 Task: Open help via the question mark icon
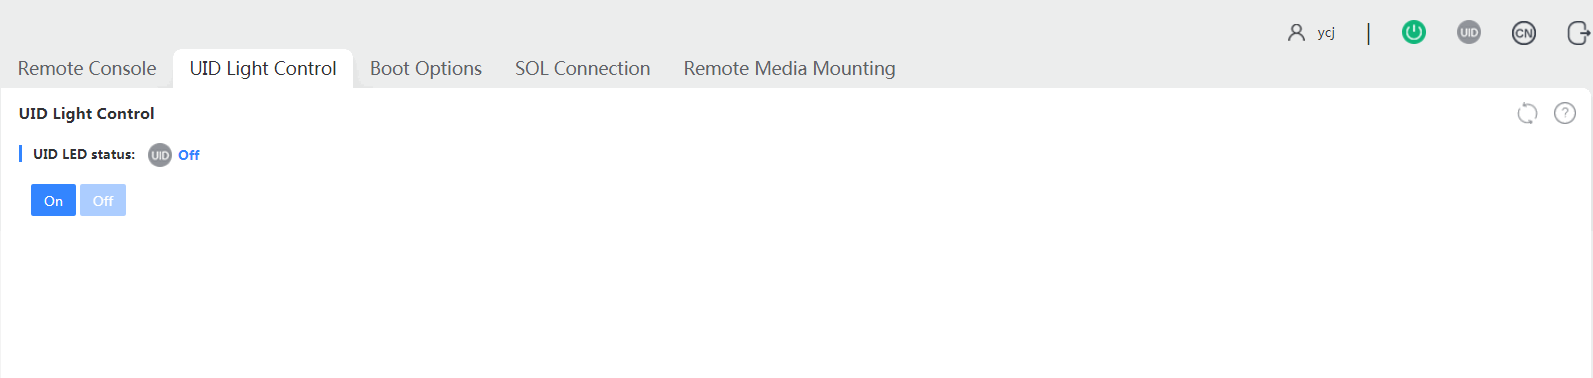click(x=1565, y=113)
